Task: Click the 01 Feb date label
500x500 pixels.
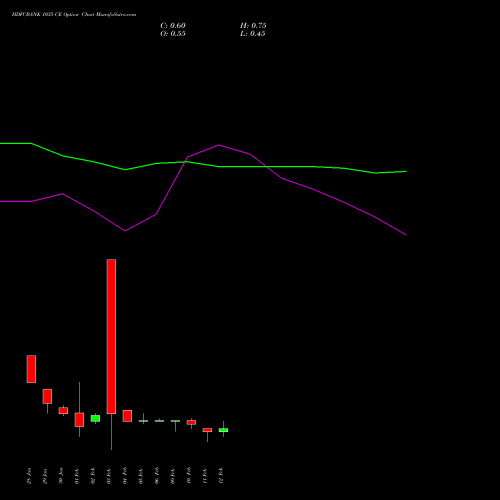Action: click(x=77, y=476)
